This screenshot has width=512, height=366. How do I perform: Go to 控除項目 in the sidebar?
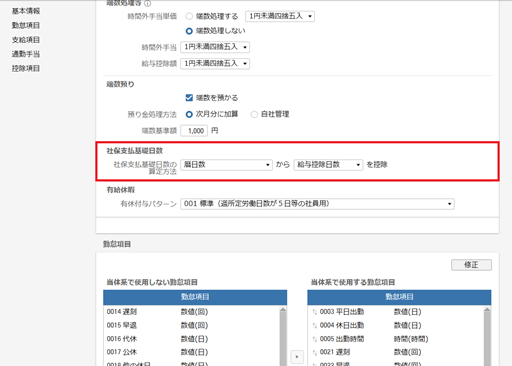(x=26, y=68)
